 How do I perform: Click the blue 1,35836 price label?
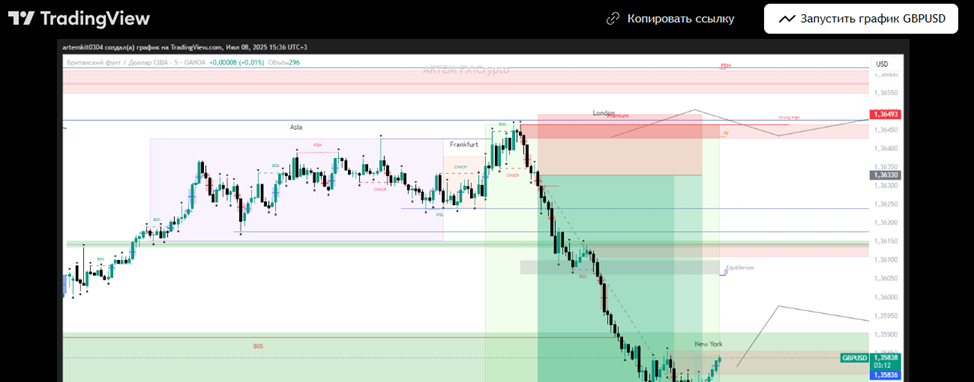(x=886, y=375)
